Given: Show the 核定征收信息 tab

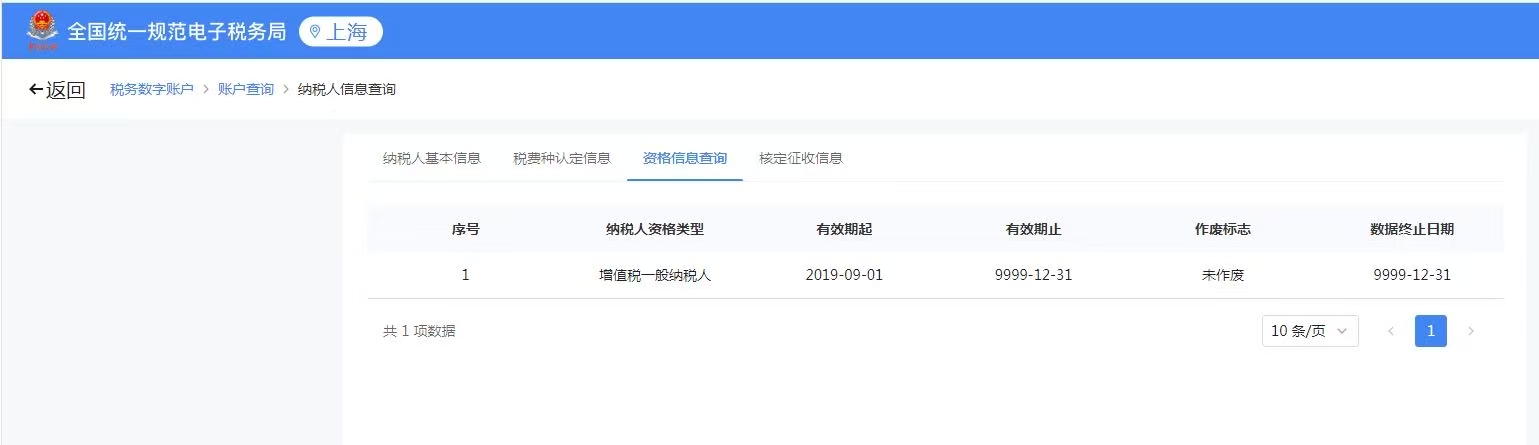Looking at the screenshot, I should (x=801, y=158).
